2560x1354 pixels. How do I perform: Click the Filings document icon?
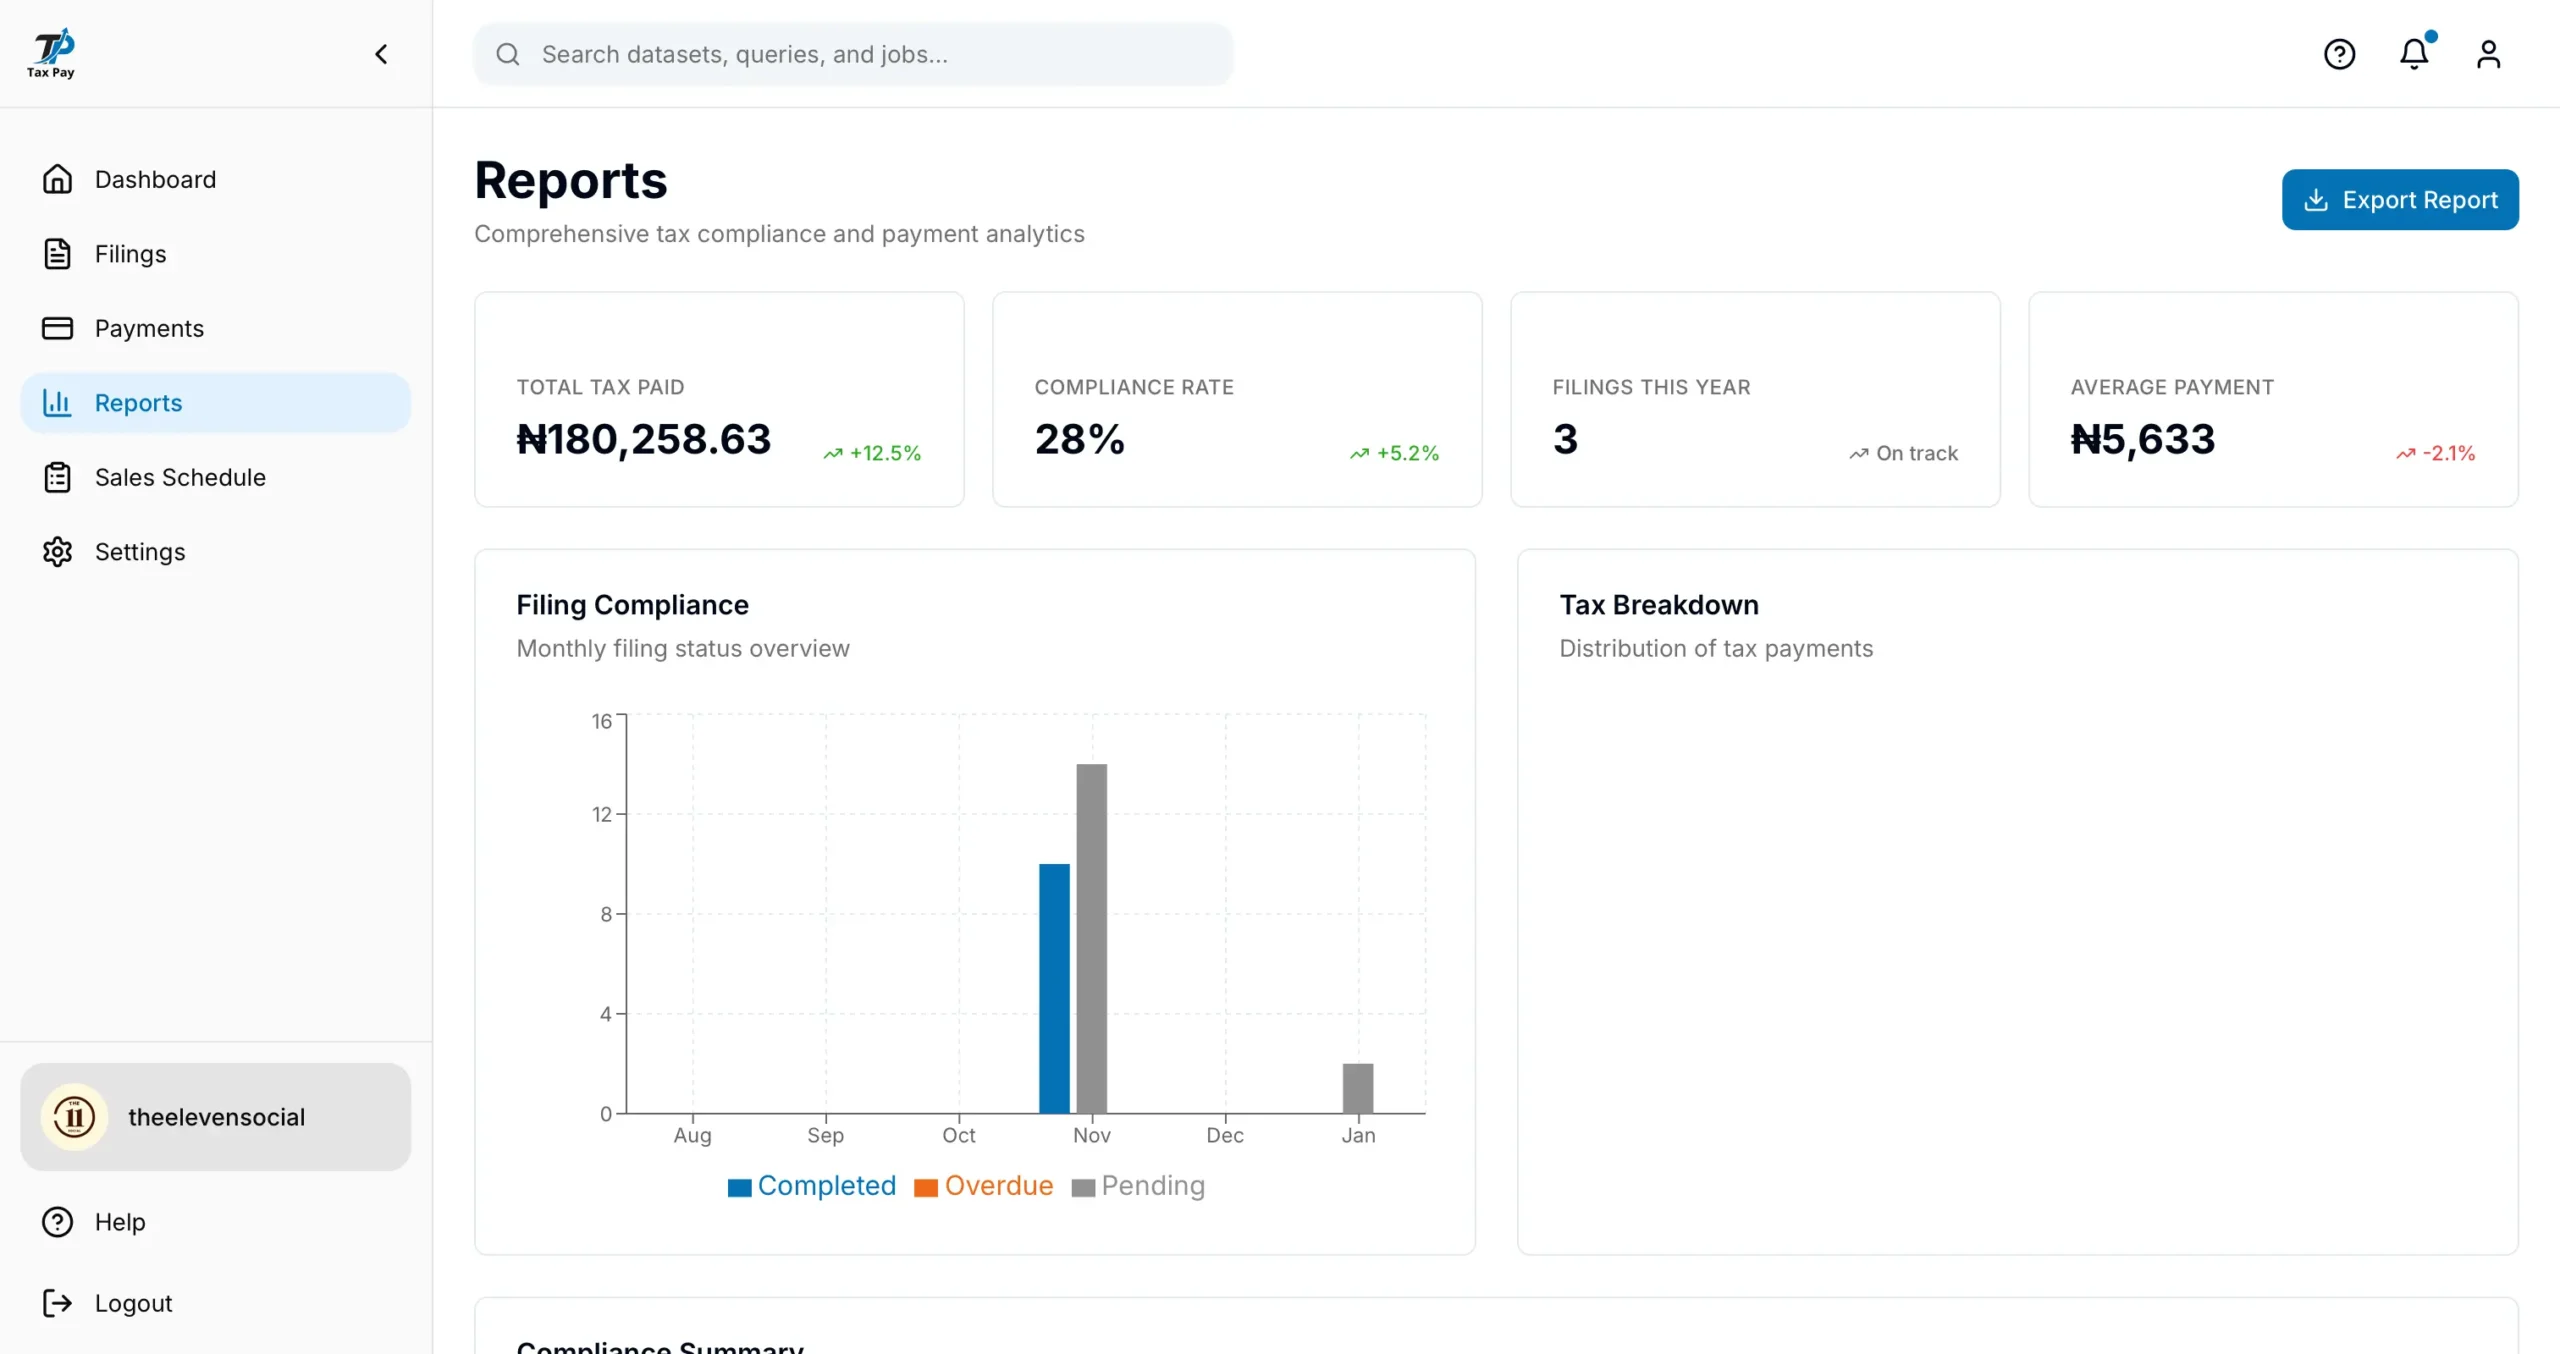click(57, 254)
